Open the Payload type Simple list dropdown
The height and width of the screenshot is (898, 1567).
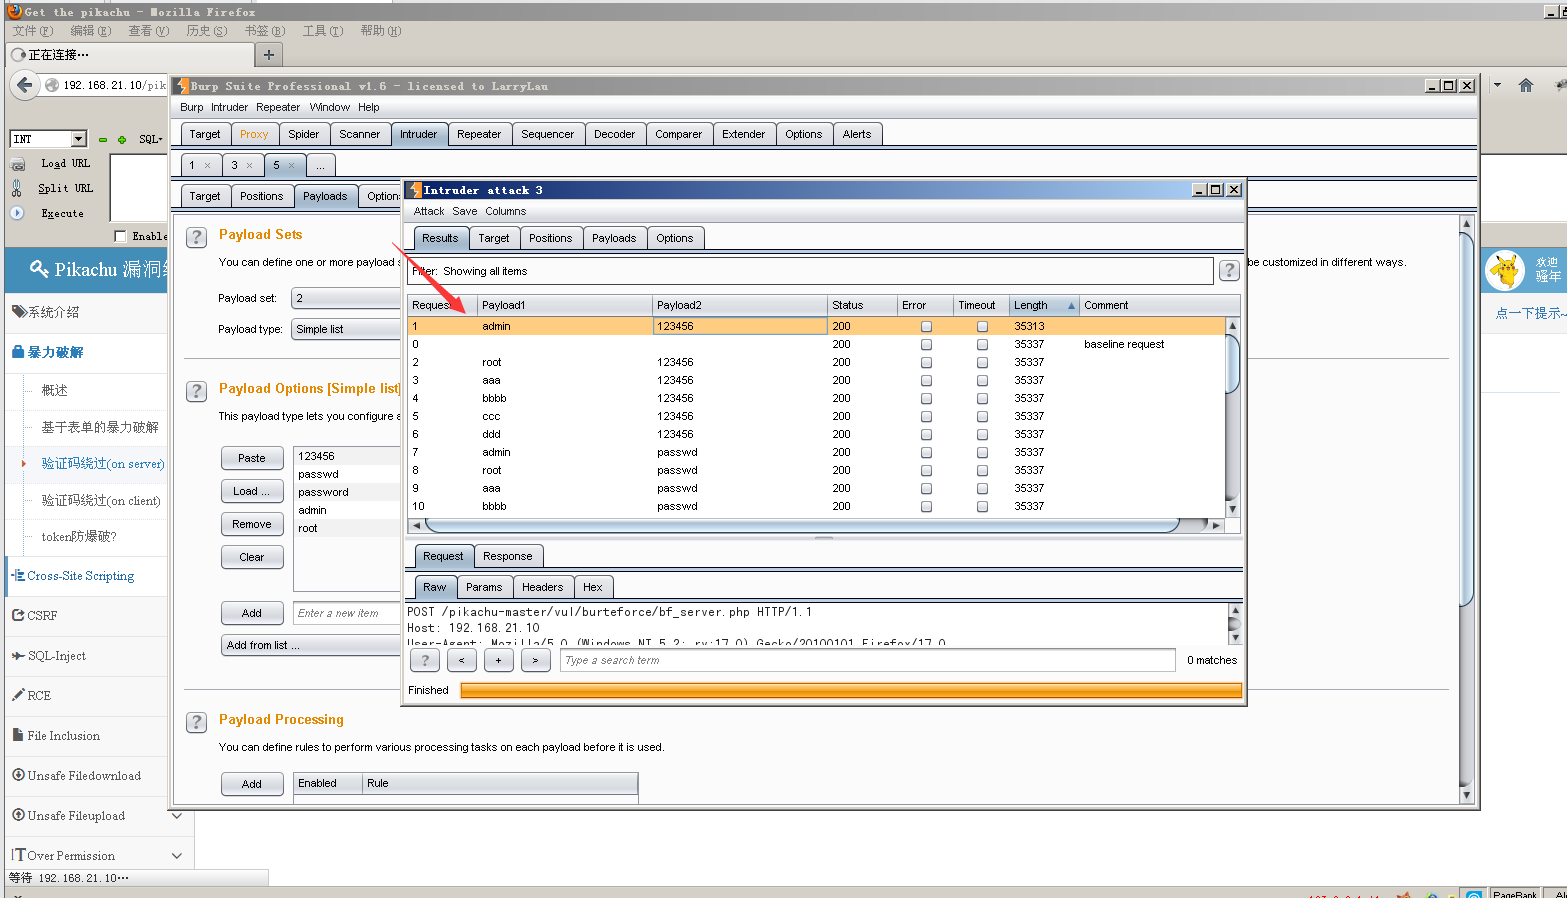click(346, 329)
